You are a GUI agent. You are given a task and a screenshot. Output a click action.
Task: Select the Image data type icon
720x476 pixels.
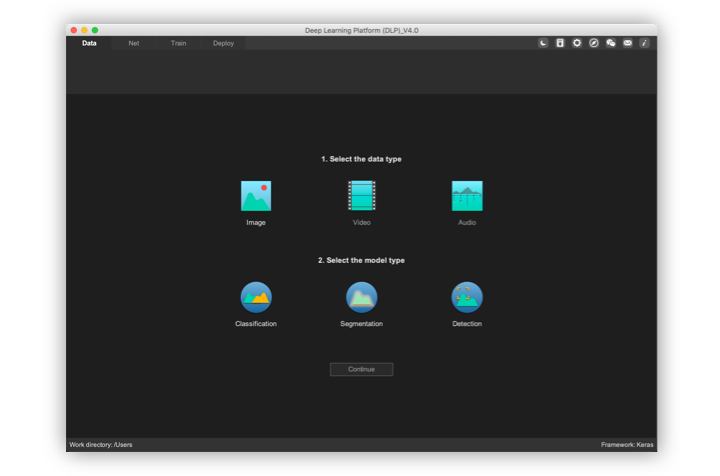click(x=256, y=196)
